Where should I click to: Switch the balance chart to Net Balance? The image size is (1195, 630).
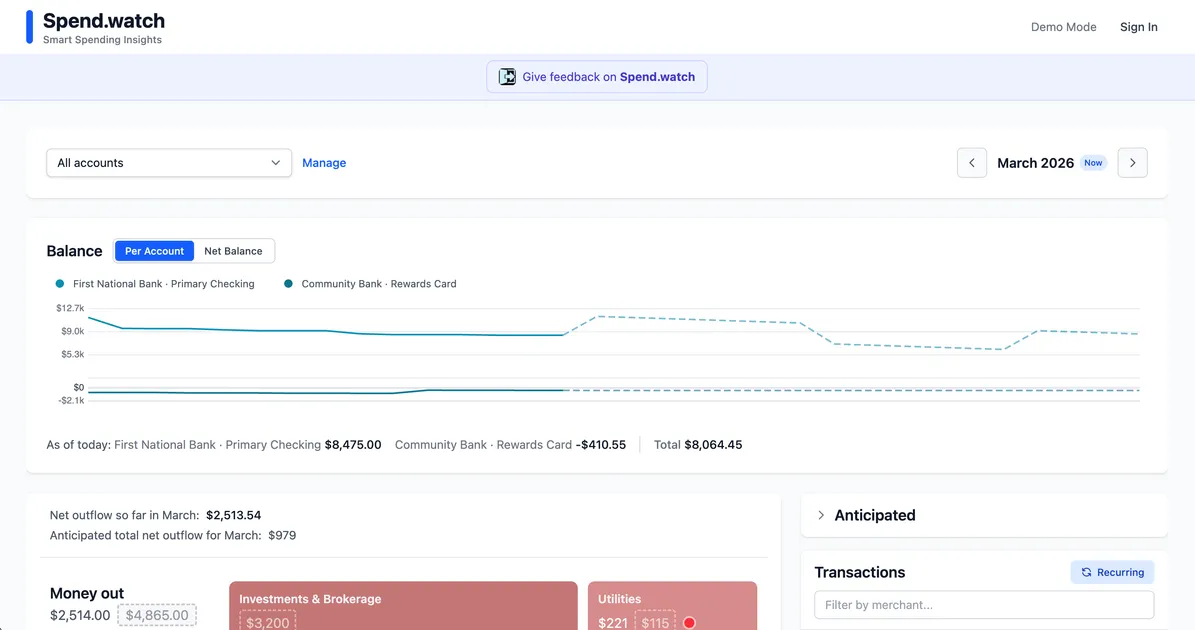[x=233, y=251]
